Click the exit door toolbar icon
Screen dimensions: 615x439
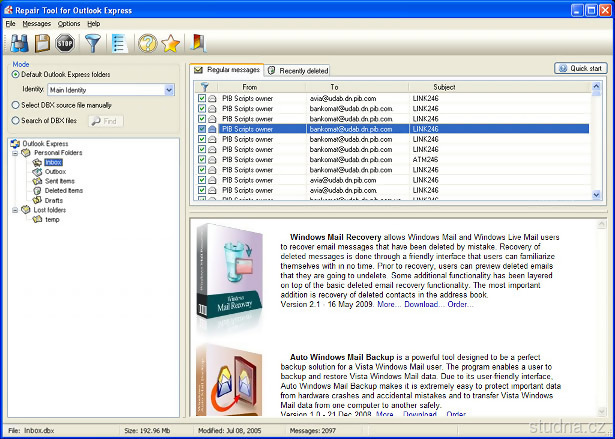(198, 43)
